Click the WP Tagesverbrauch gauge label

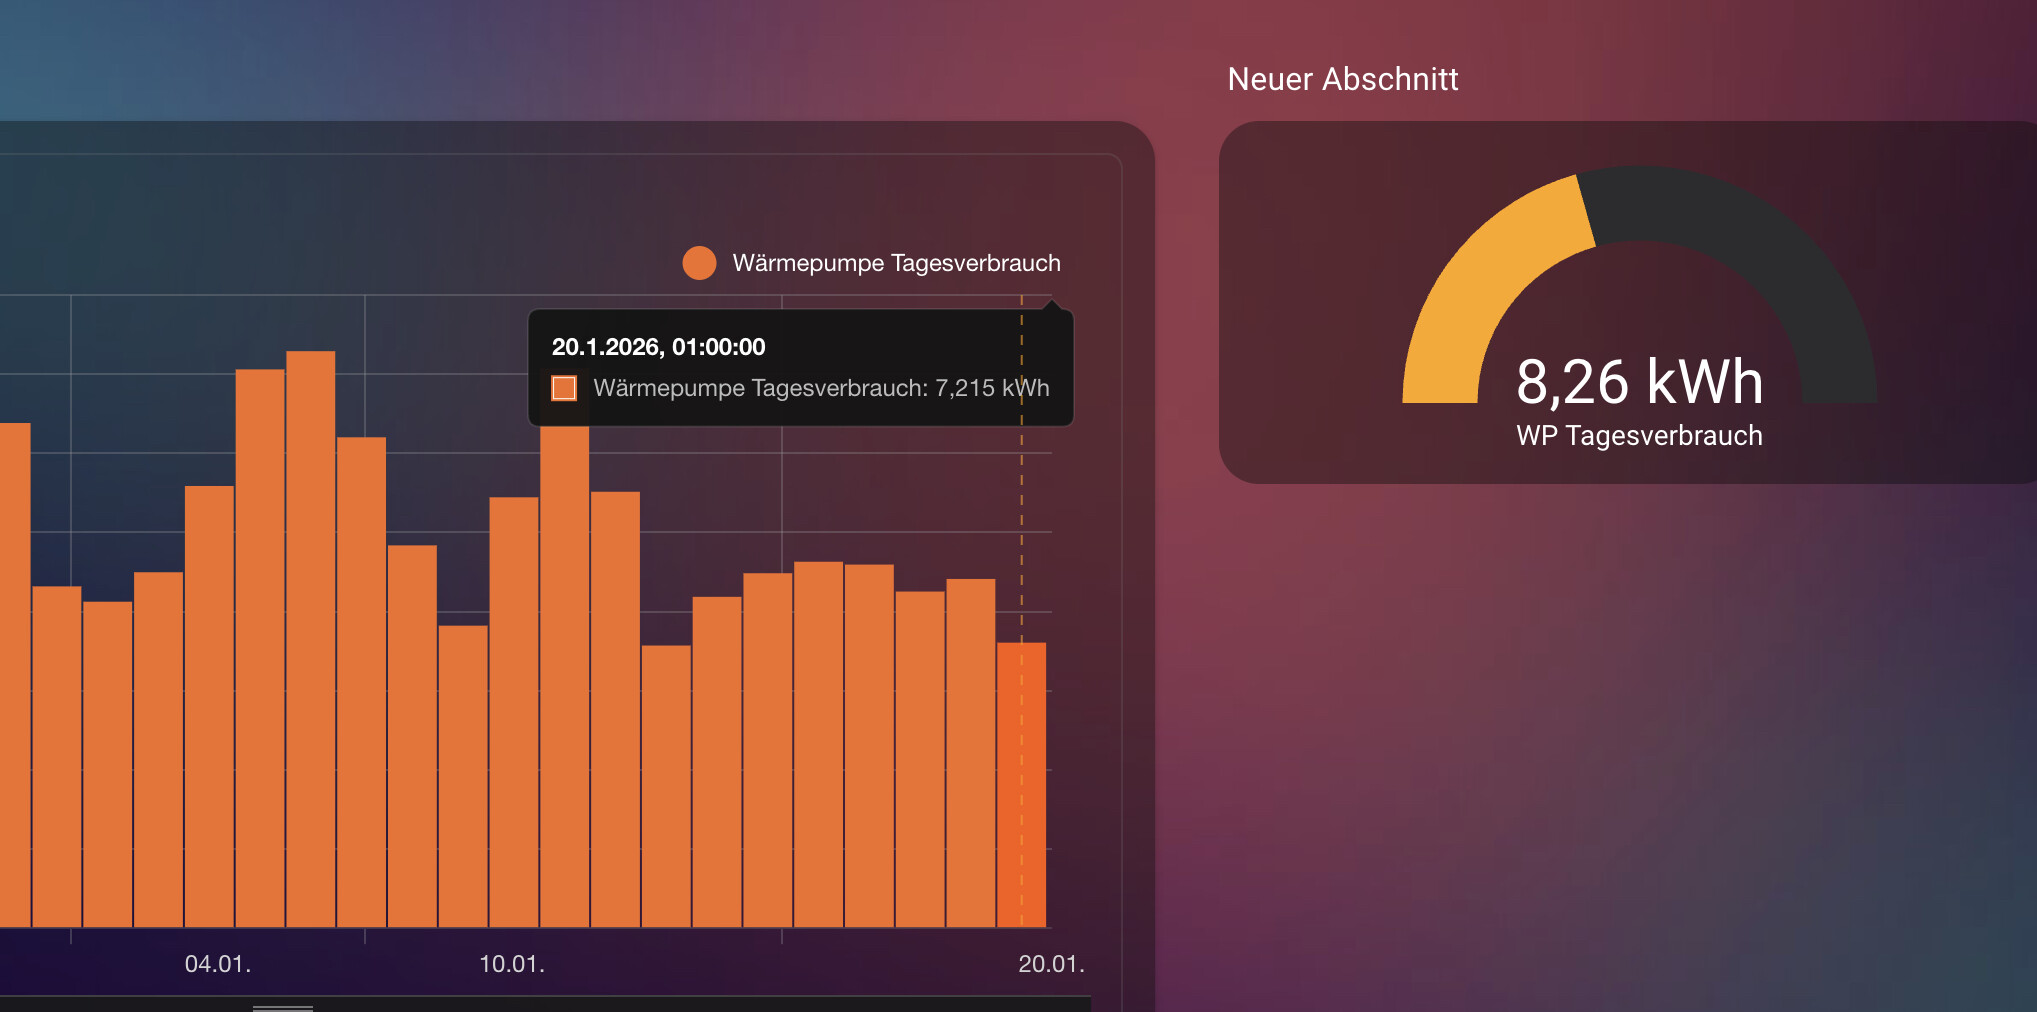pyautogui.click(x=1639, y=436)
